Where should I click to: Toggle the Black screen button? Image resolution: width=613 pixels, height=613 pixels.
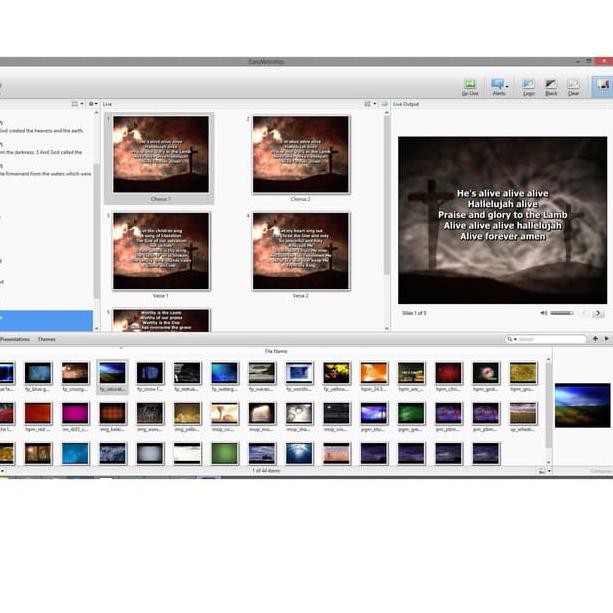tap(551, 86)
